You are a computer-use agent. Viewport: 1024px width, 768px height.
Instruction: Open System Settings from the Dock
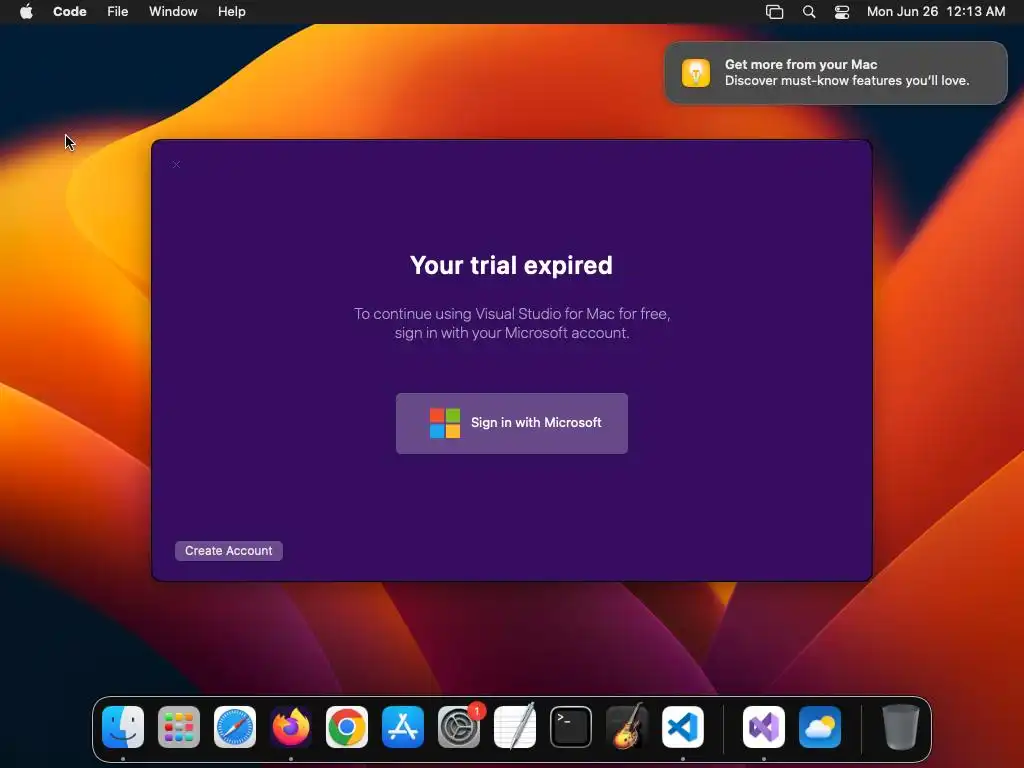[x=459, y=727]
